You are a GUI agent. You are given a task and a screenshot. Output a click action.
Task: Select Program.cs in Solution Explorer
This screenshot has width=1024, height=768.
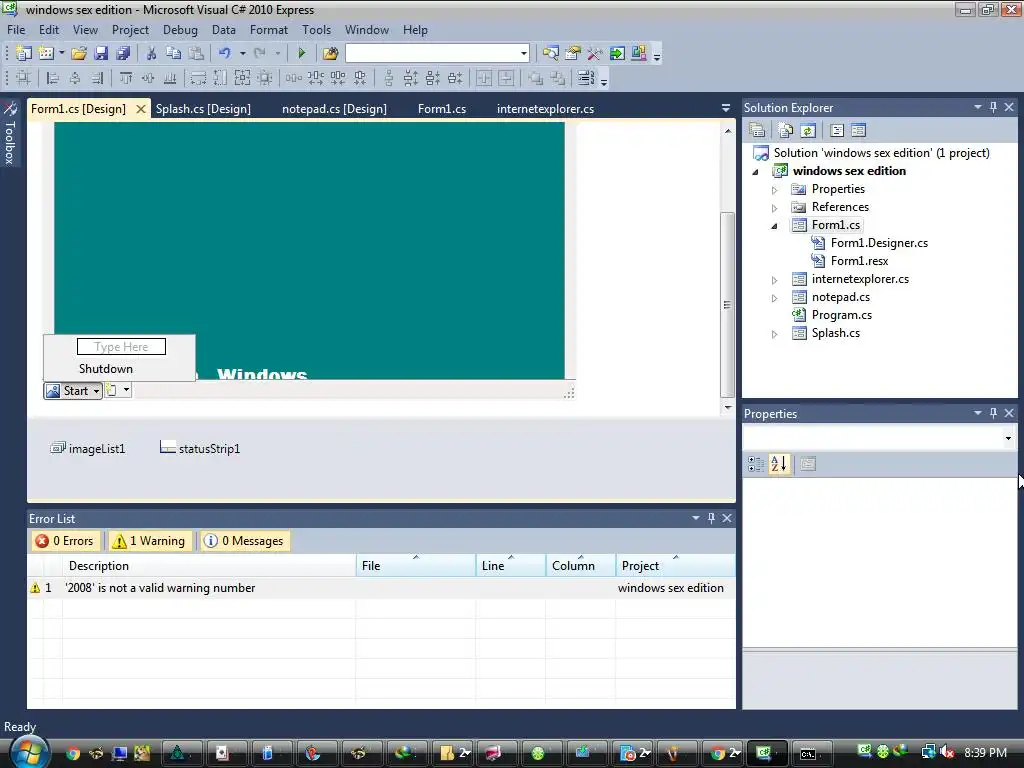pos(841,315)
